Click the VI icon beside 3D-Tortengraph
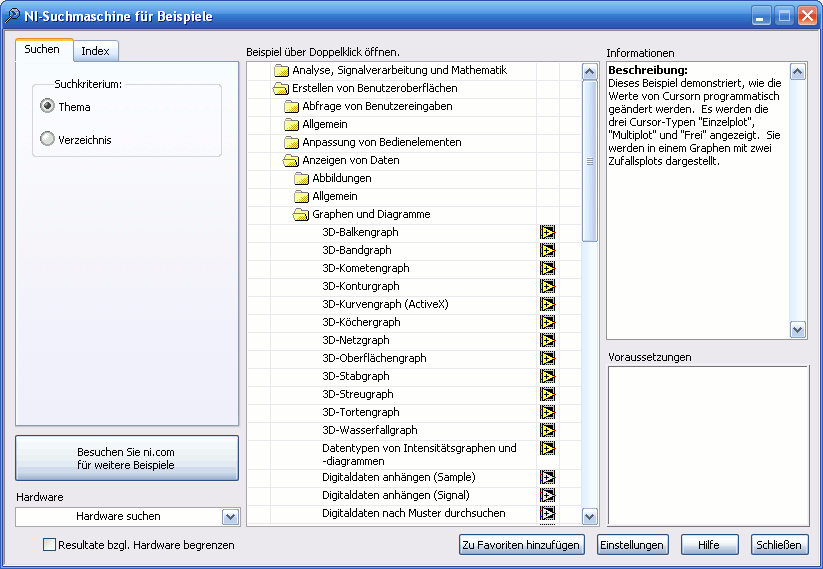The width and height of the screenshot is (823, 569). tap(547, 412)
